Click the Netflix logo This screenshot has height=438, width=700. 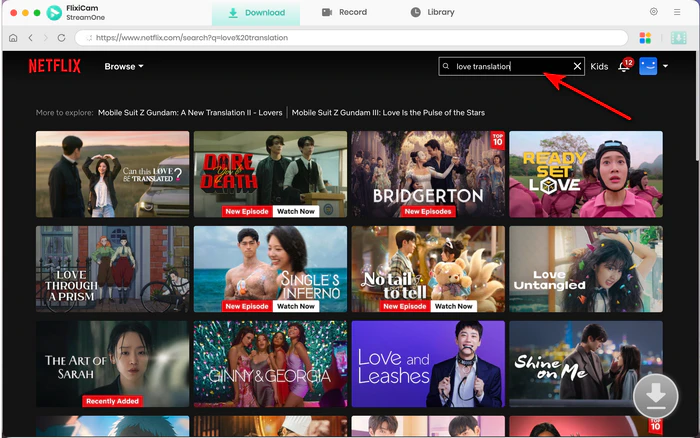click(54, 66)
